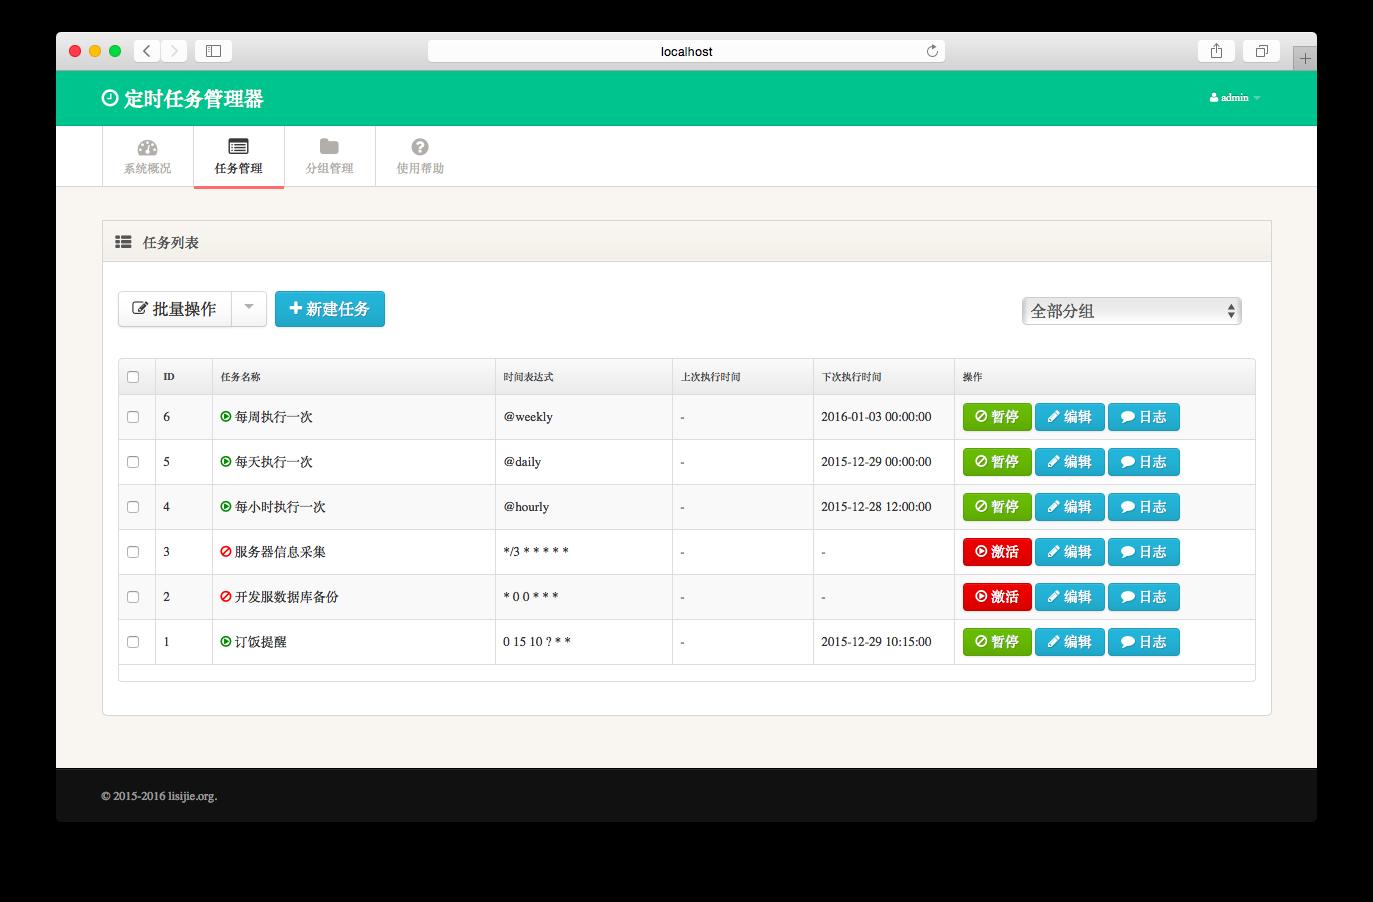Expand the 批量操作 dropdown arrow
Image resolution: width=1373 pixels, height=902 pixels.
(249, 309)
